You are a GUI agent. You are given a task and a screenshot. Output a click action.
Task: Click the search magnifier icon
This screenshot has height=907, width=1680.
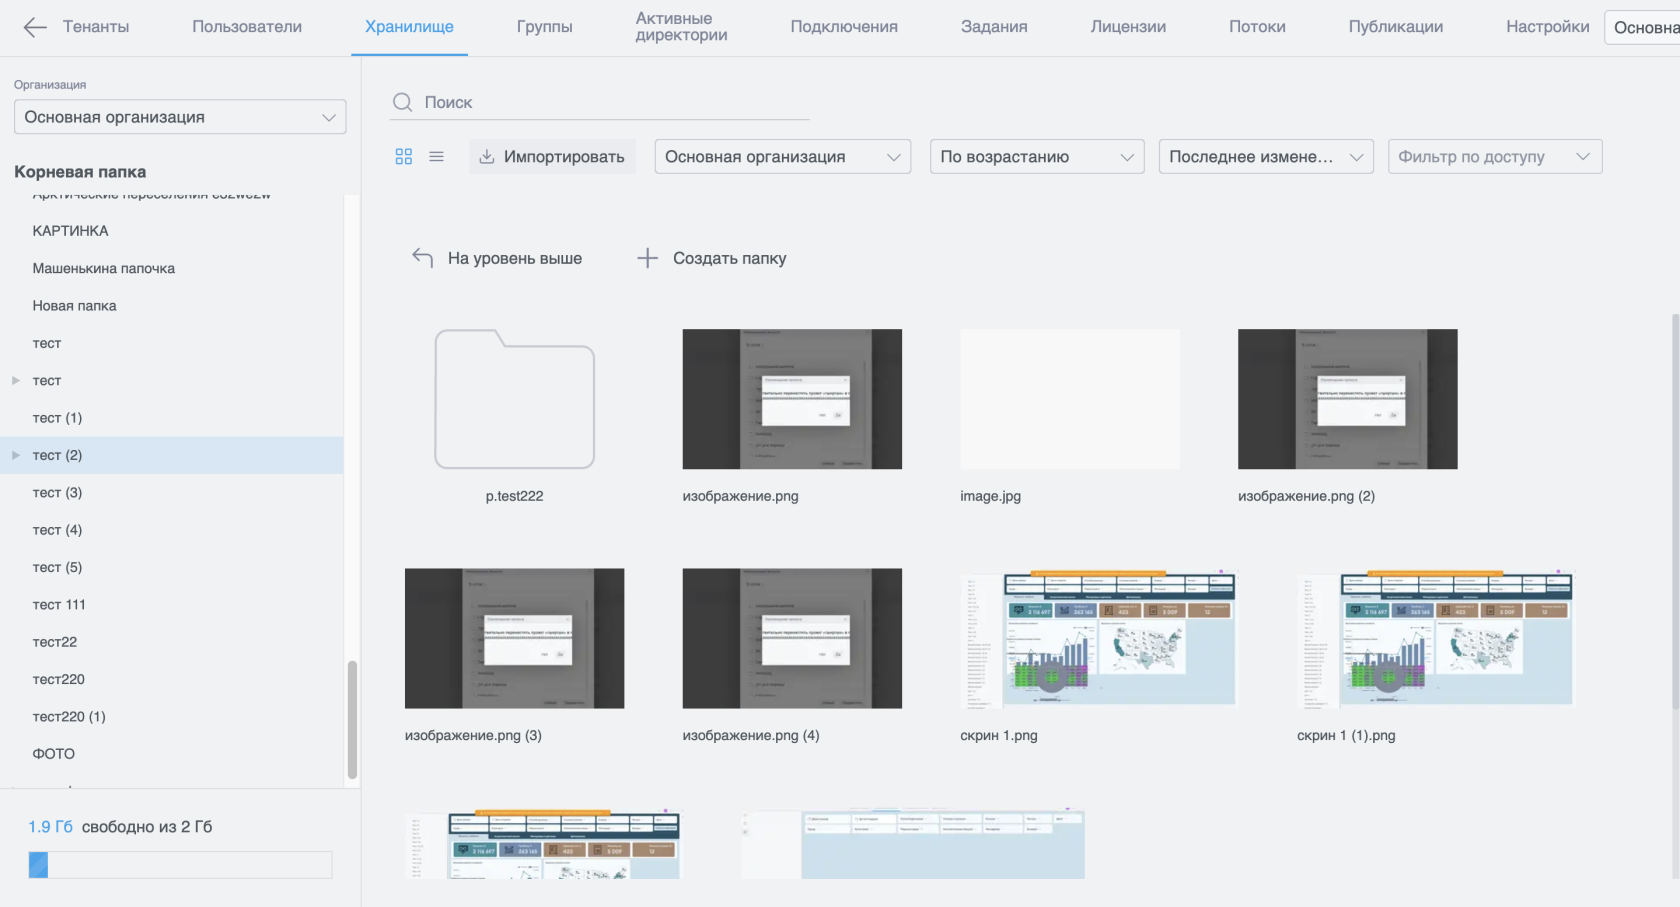tap(403, 102)
